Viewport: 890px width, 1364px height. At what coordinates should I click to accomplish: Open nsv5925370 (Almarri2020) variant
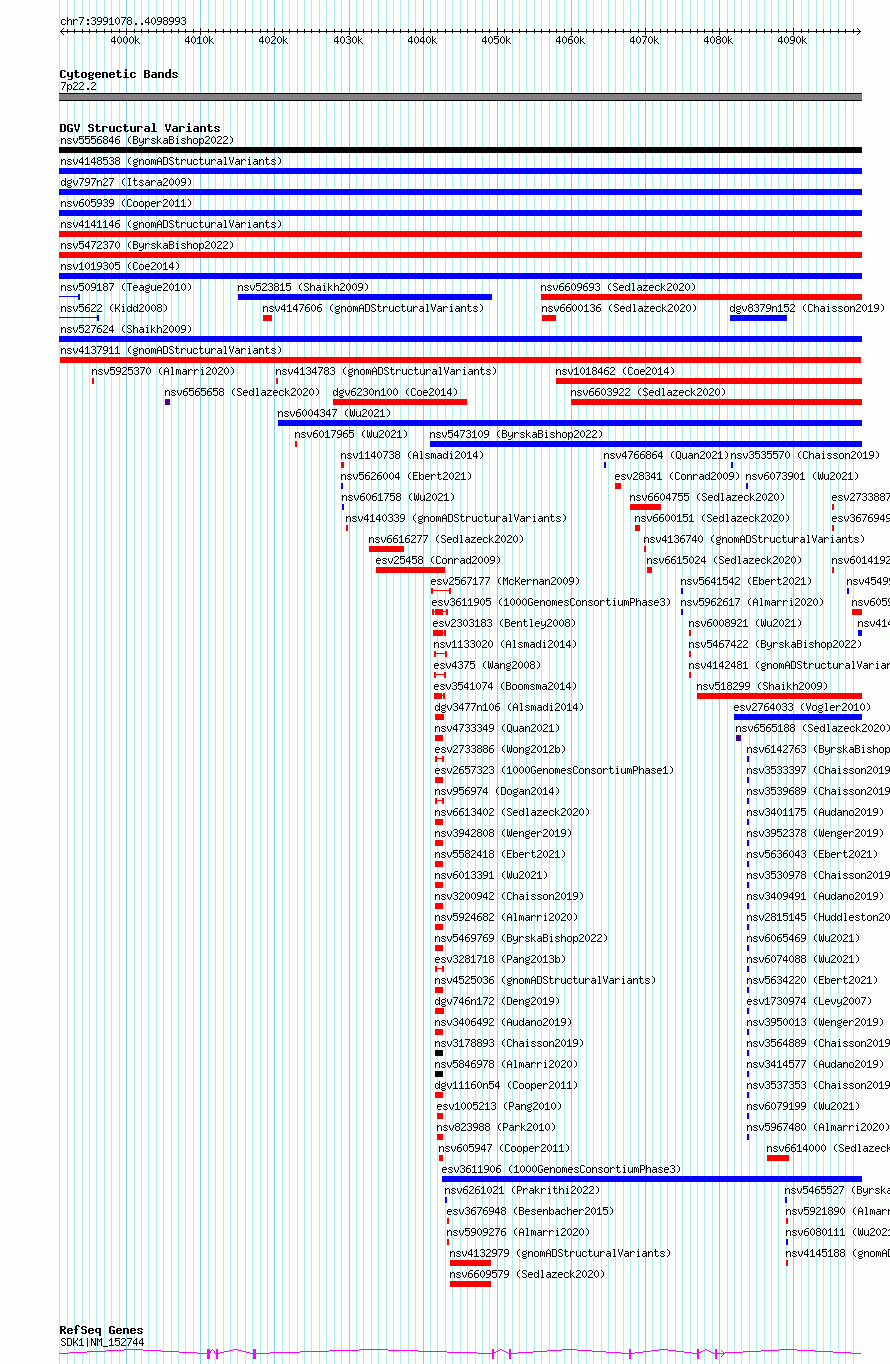tap(164, 372)
